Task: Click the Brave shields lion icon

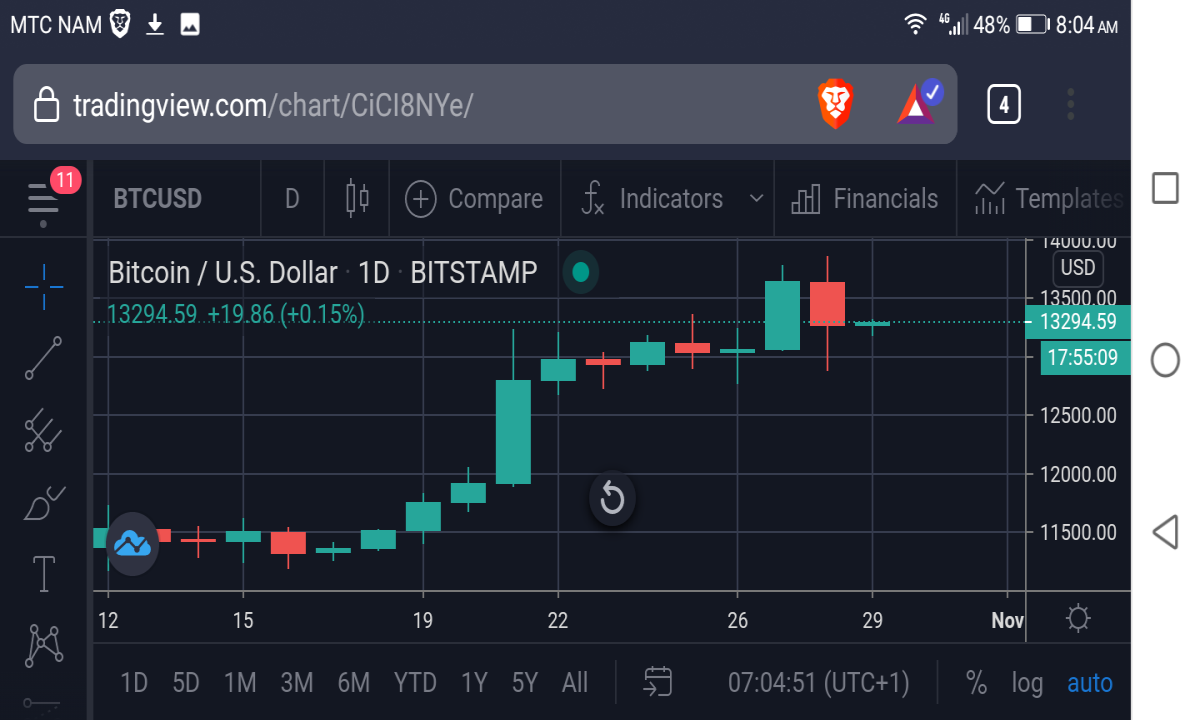Action: (835, 104)
